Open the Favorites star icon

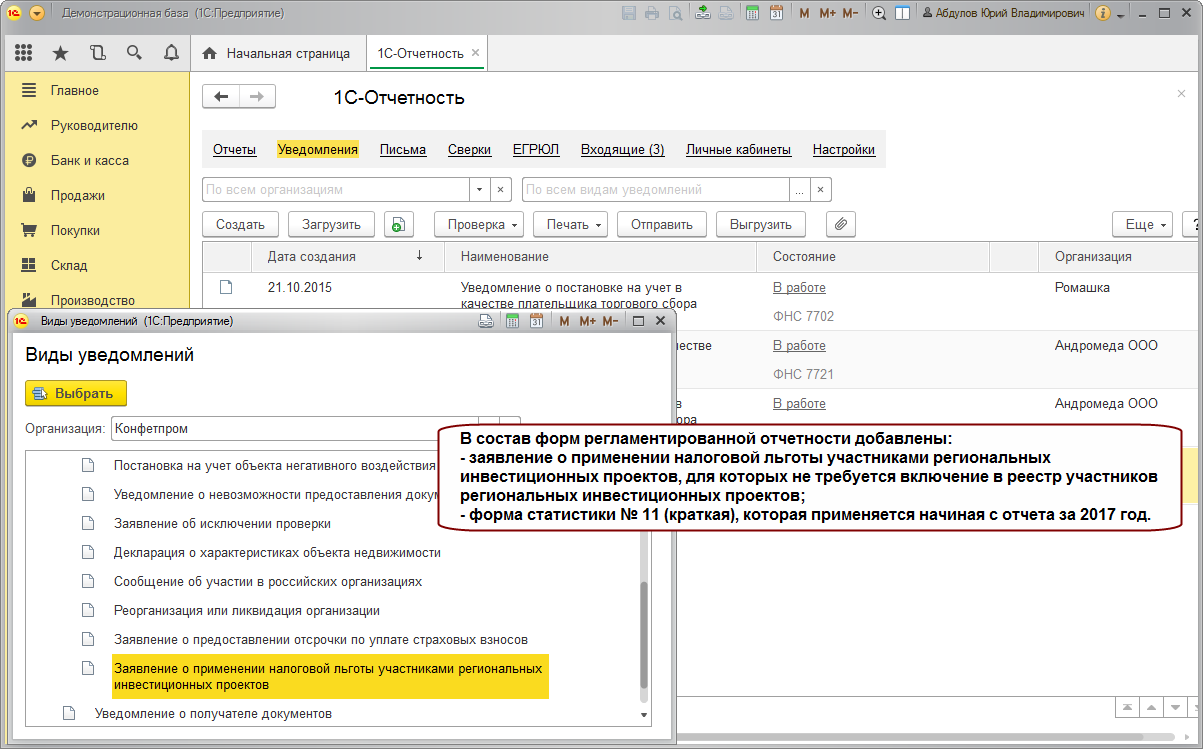coord(60,53)
